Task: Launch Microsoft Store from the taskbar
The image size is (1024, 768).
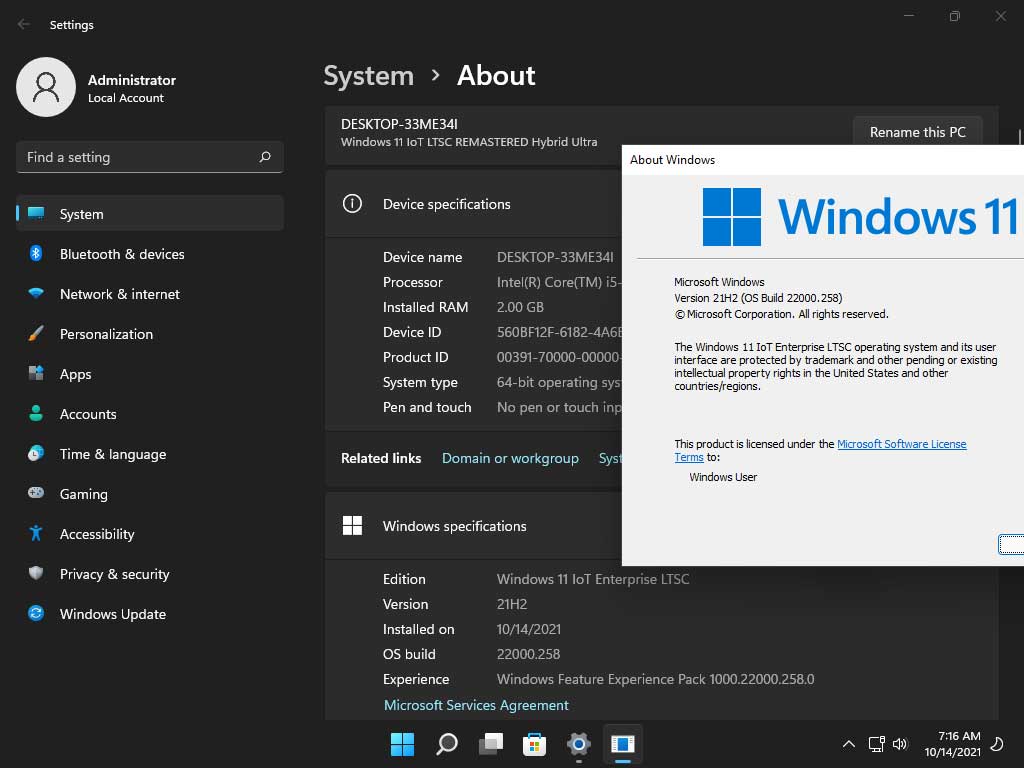Action: point(534,744)
